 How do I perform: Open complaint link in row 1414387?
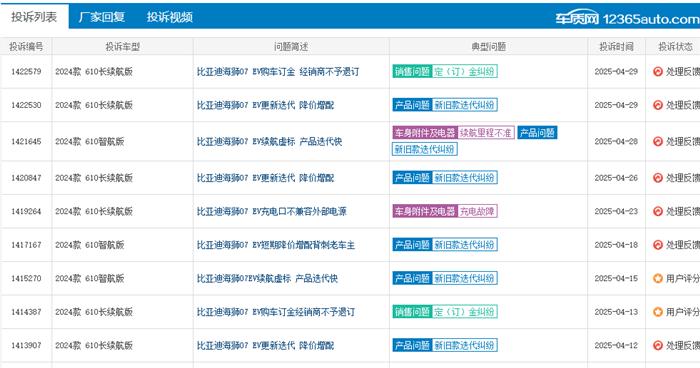tap(275, 312)
